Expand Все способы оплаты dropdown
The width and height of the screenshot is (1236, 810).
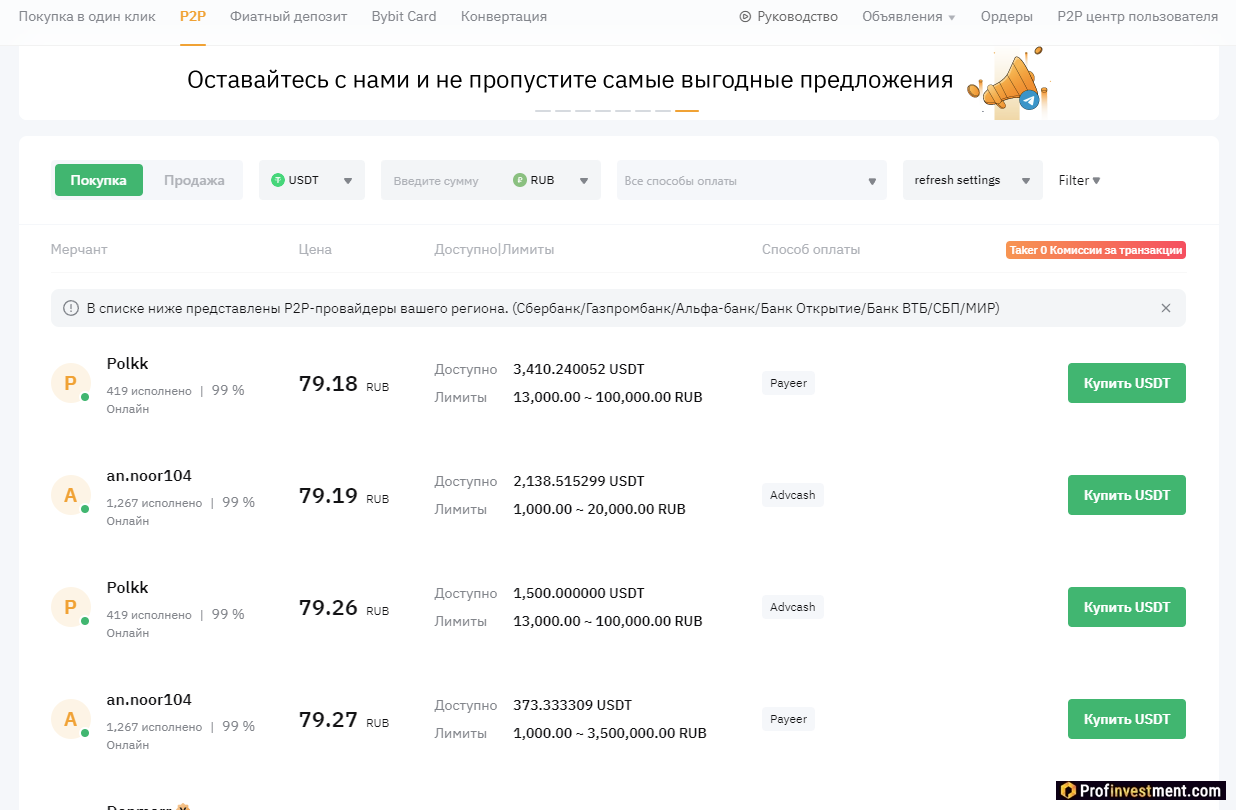(x=752, y=180)
